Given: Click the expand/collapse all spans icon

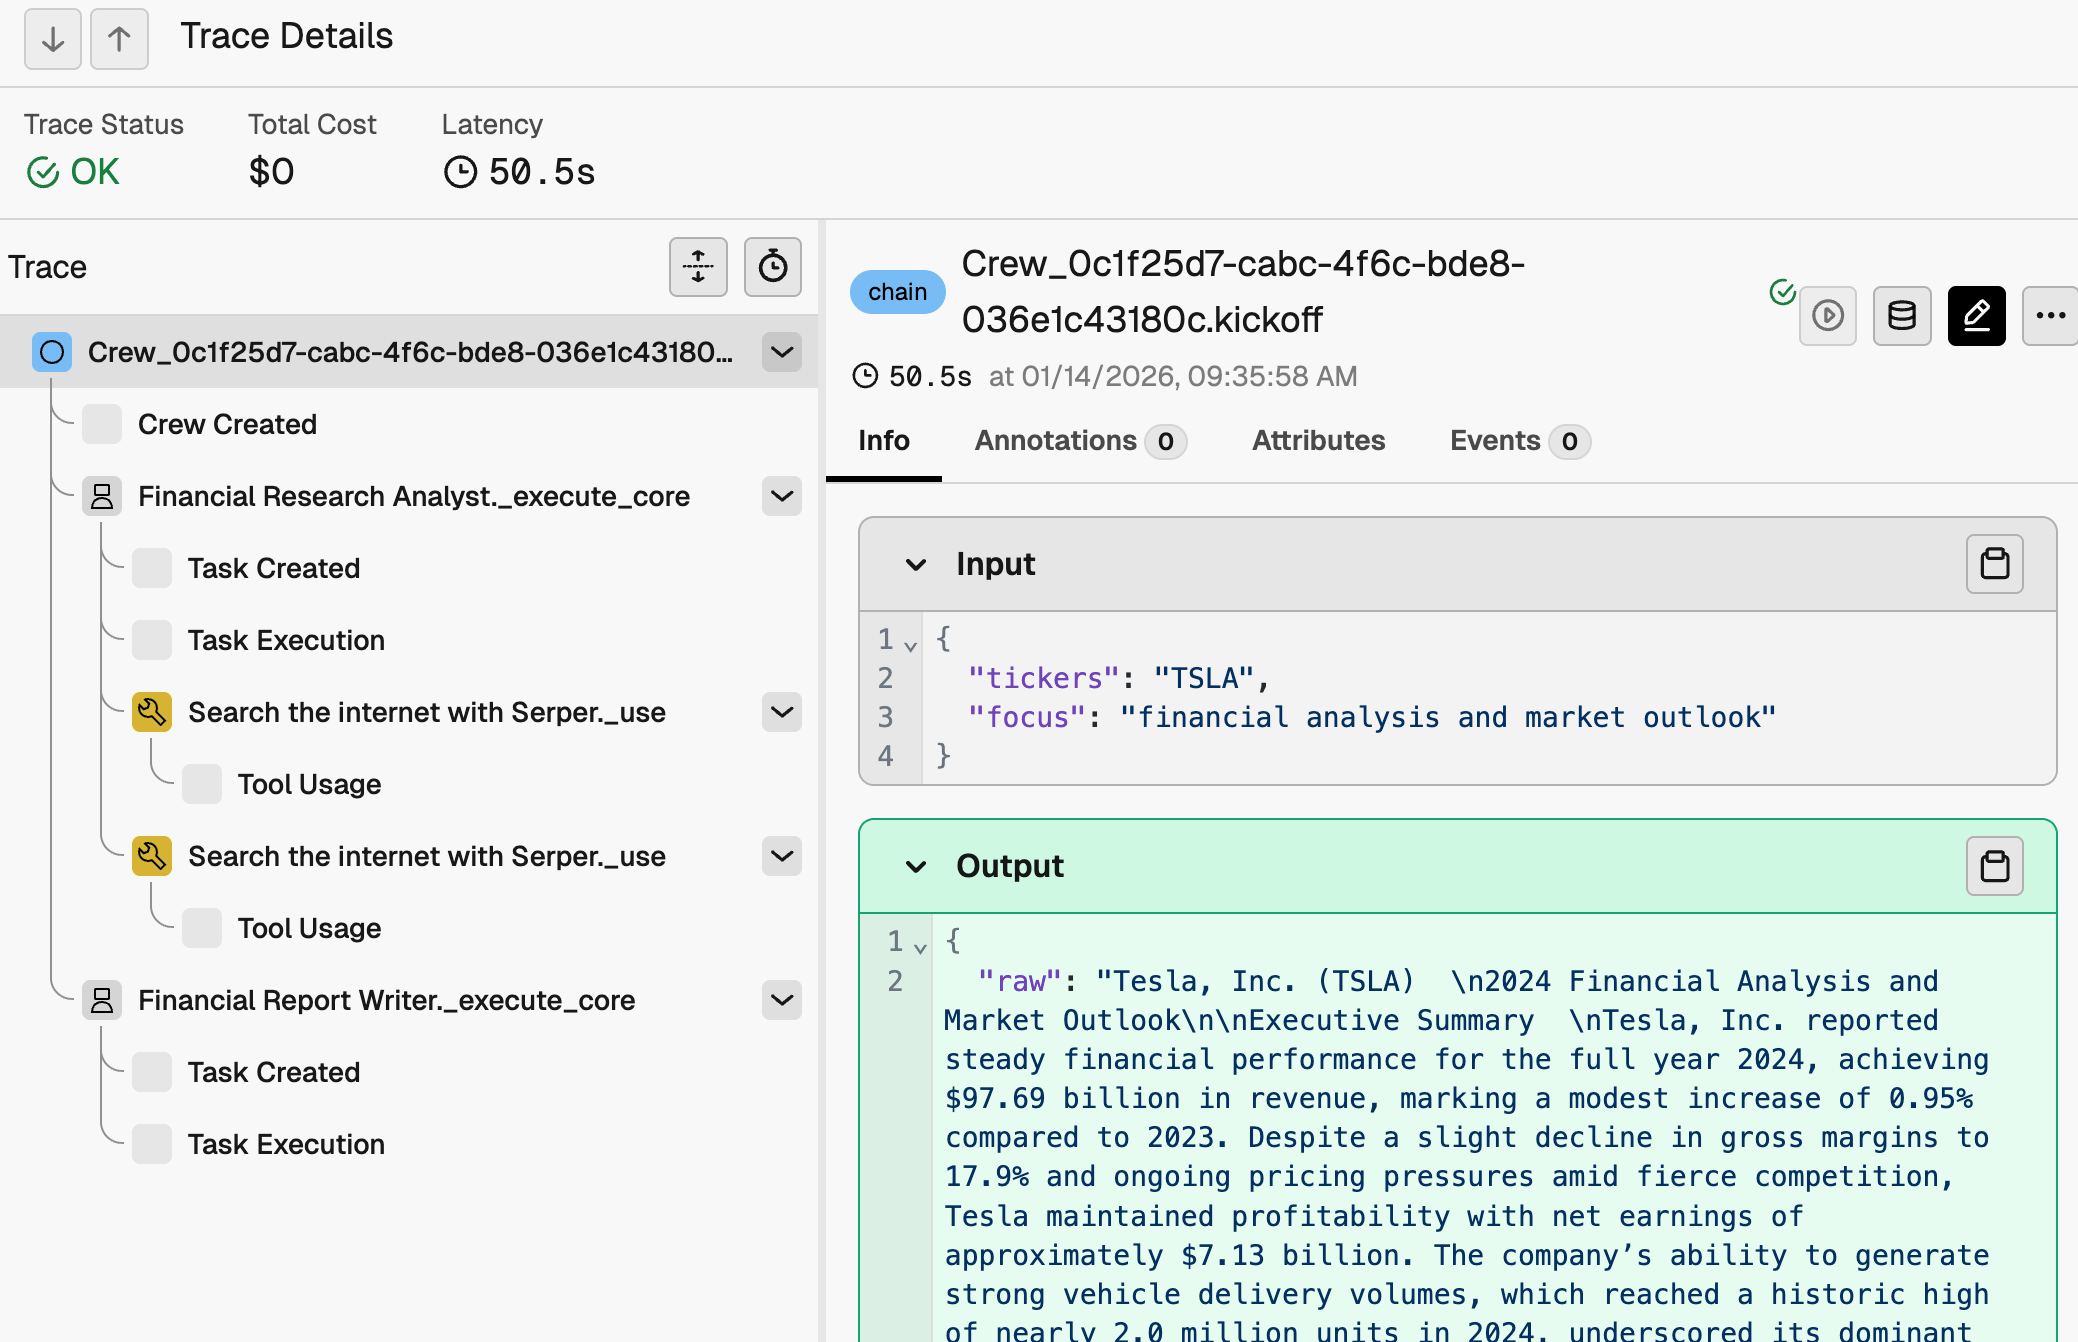Looking at the screenshot, I should [698, 267].
